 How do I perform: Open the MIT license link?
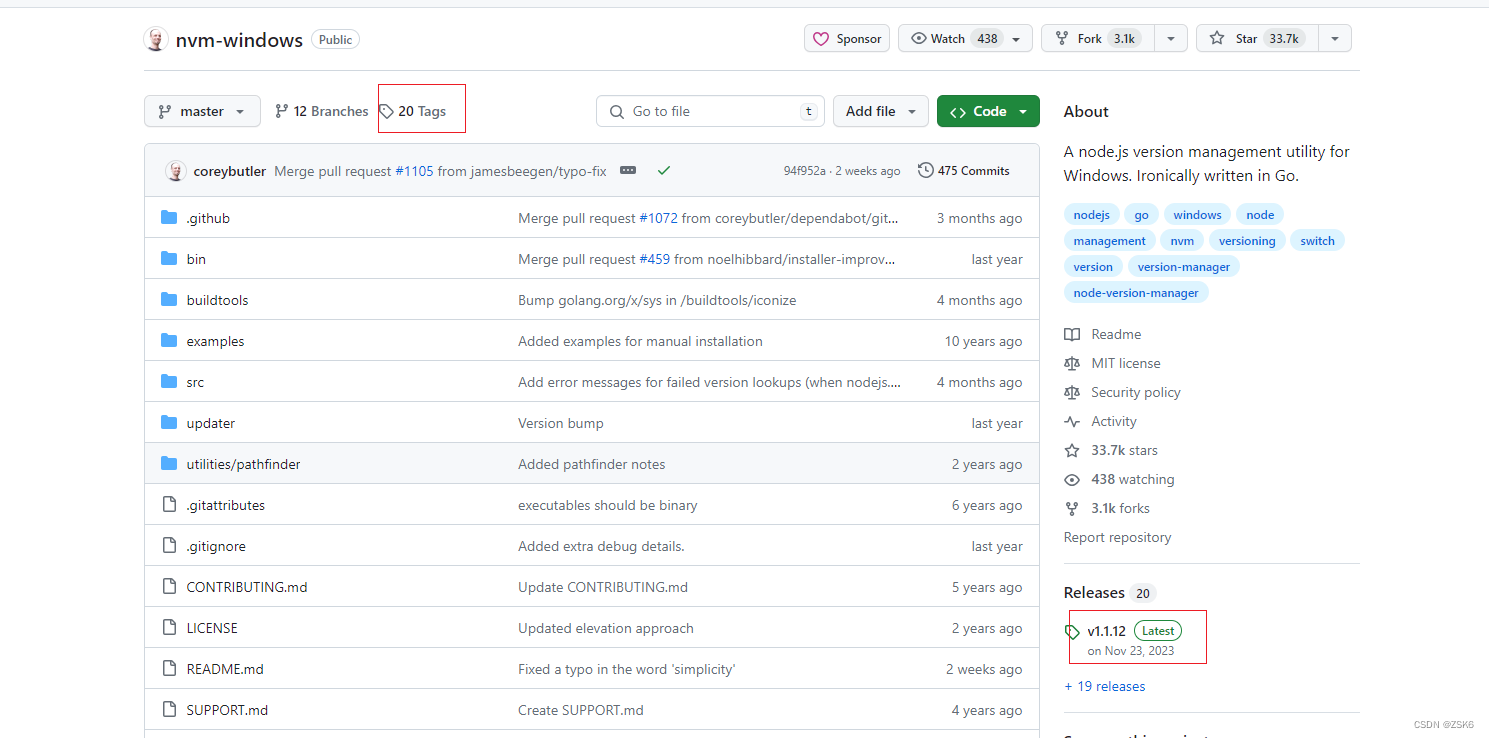click(x=1113, y=363)
